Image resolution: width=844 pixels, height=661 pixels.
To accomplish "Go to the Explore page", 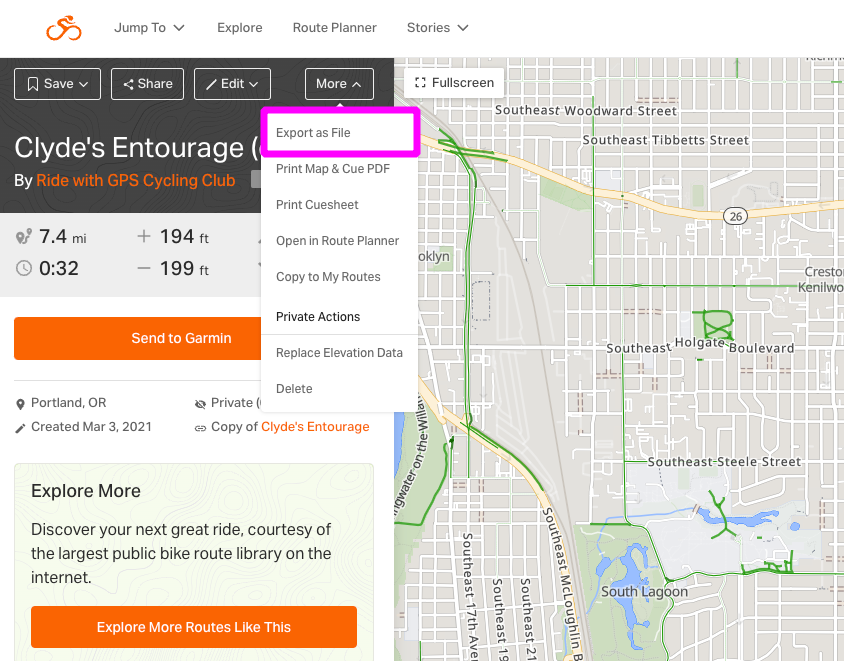I will tap(240, 27).
